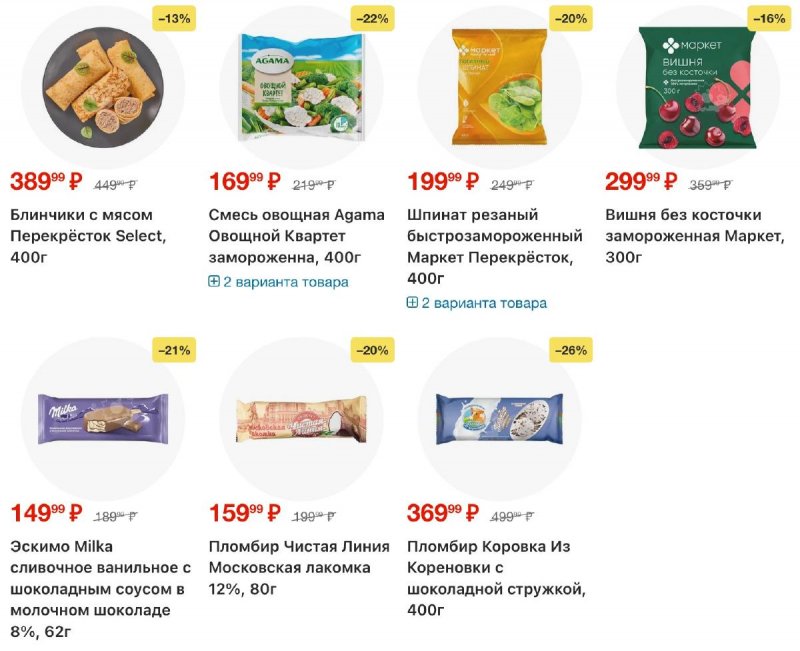Click the −26% discount badge on пломбир
The width and height of the screenshot is (800, 651).
coord(571,349)
